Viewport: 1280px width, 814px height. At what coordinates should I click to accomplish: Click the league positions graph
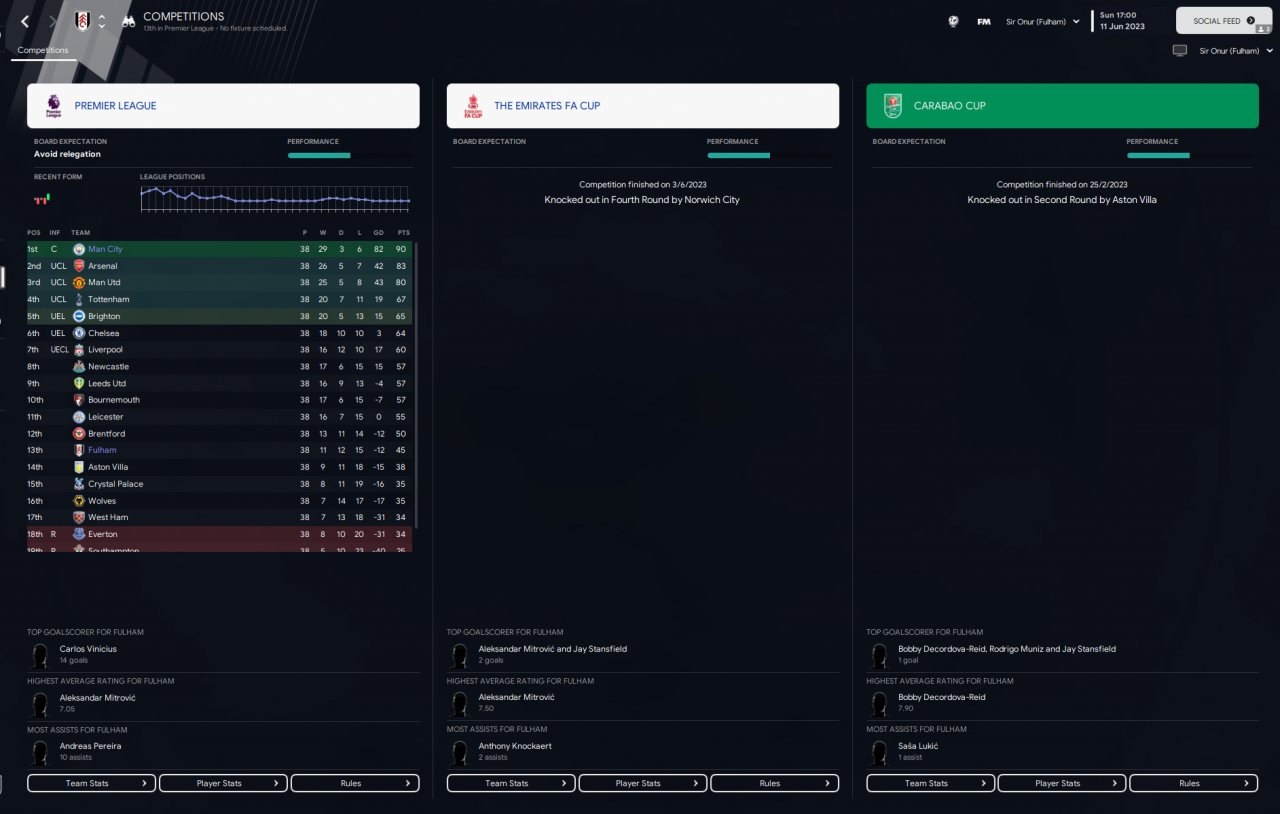[x=275, y=198]
